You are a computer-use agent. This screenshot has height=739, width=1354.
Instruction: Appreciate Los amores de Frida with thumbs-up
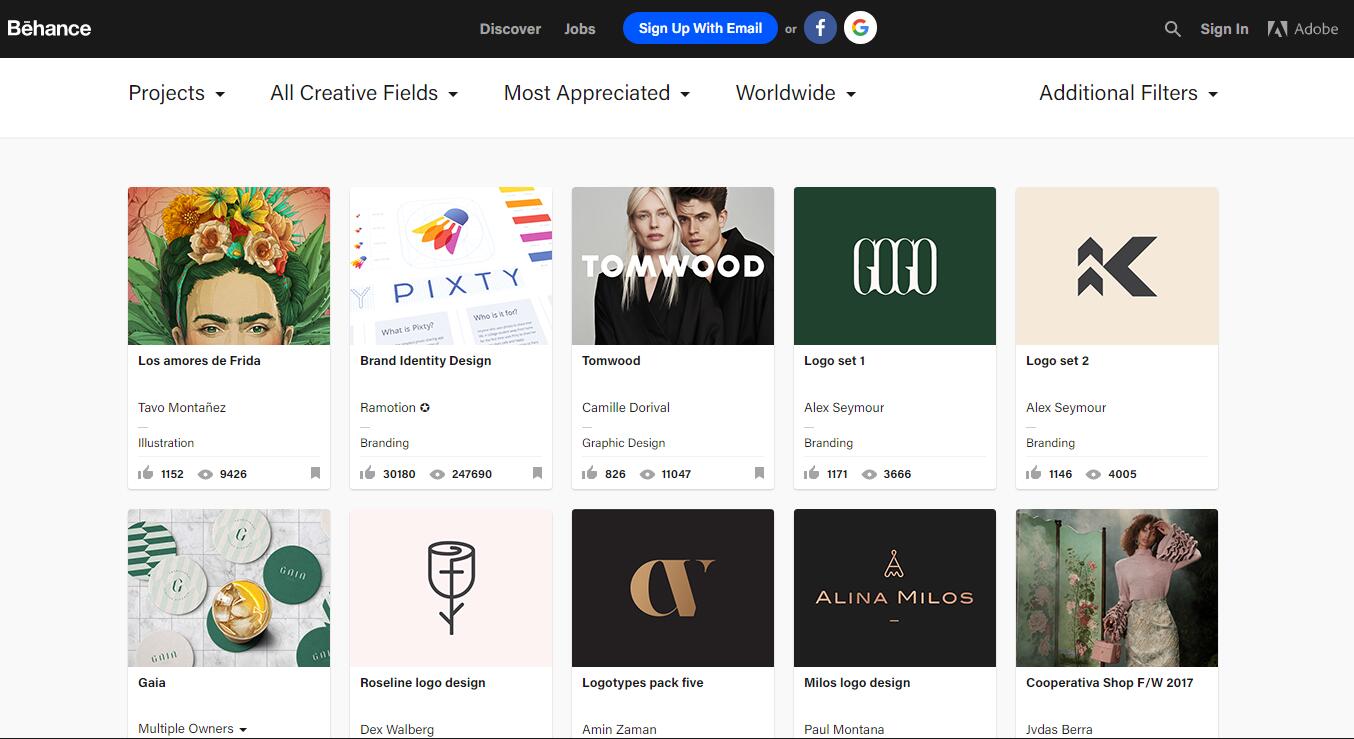145,473
